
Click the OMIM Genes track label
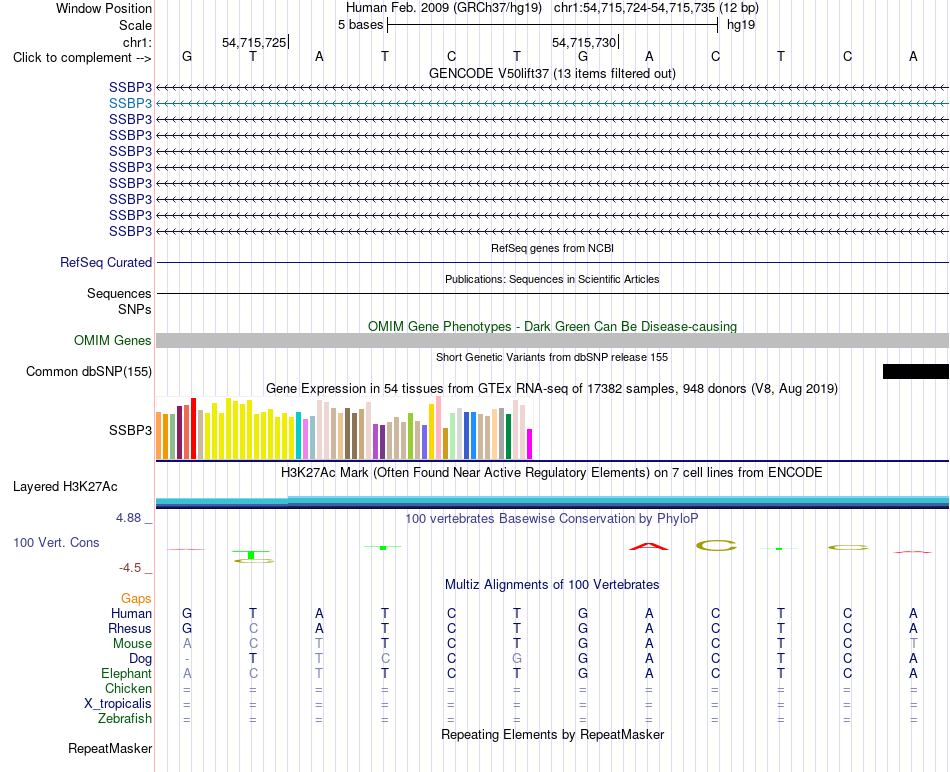[112, 341]
